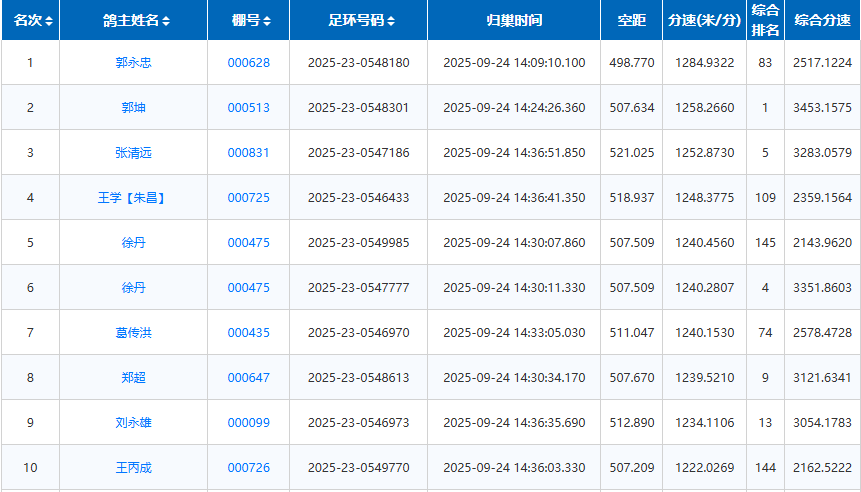Click loft number 000513
Image resolution: width=861 pixels, height=492 pixels.
pos(248,108)
